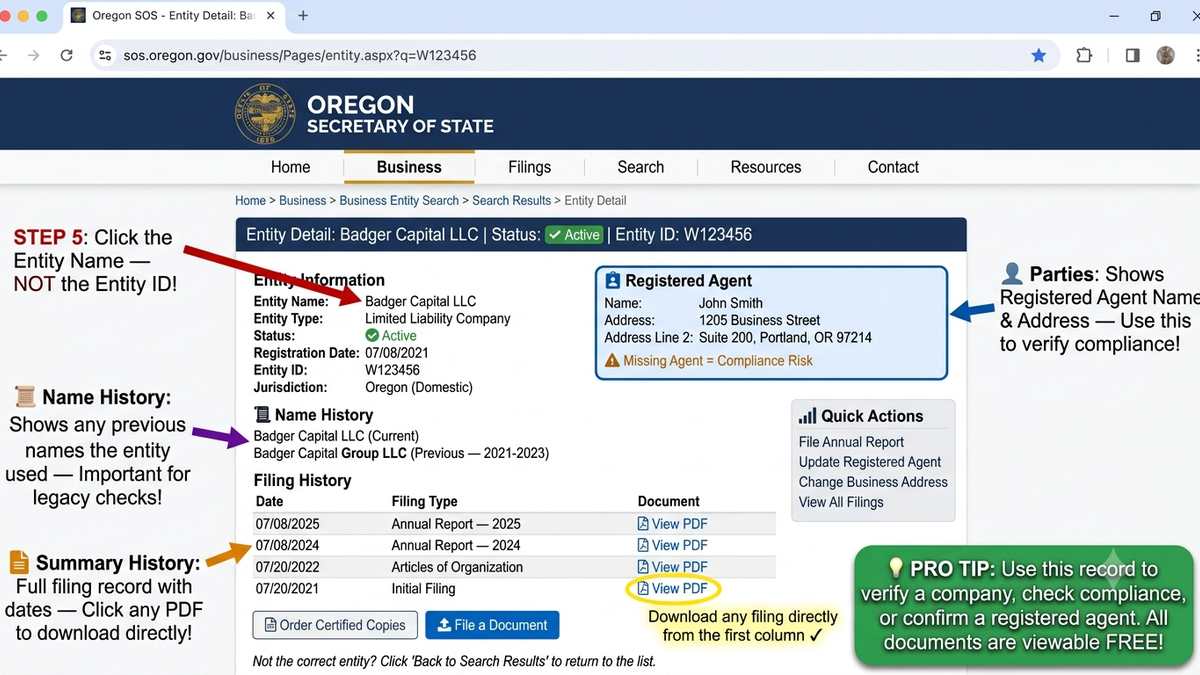Click the Entity ID W123456 value
This screenshot has width=1200, height=675.
(392, 370)
